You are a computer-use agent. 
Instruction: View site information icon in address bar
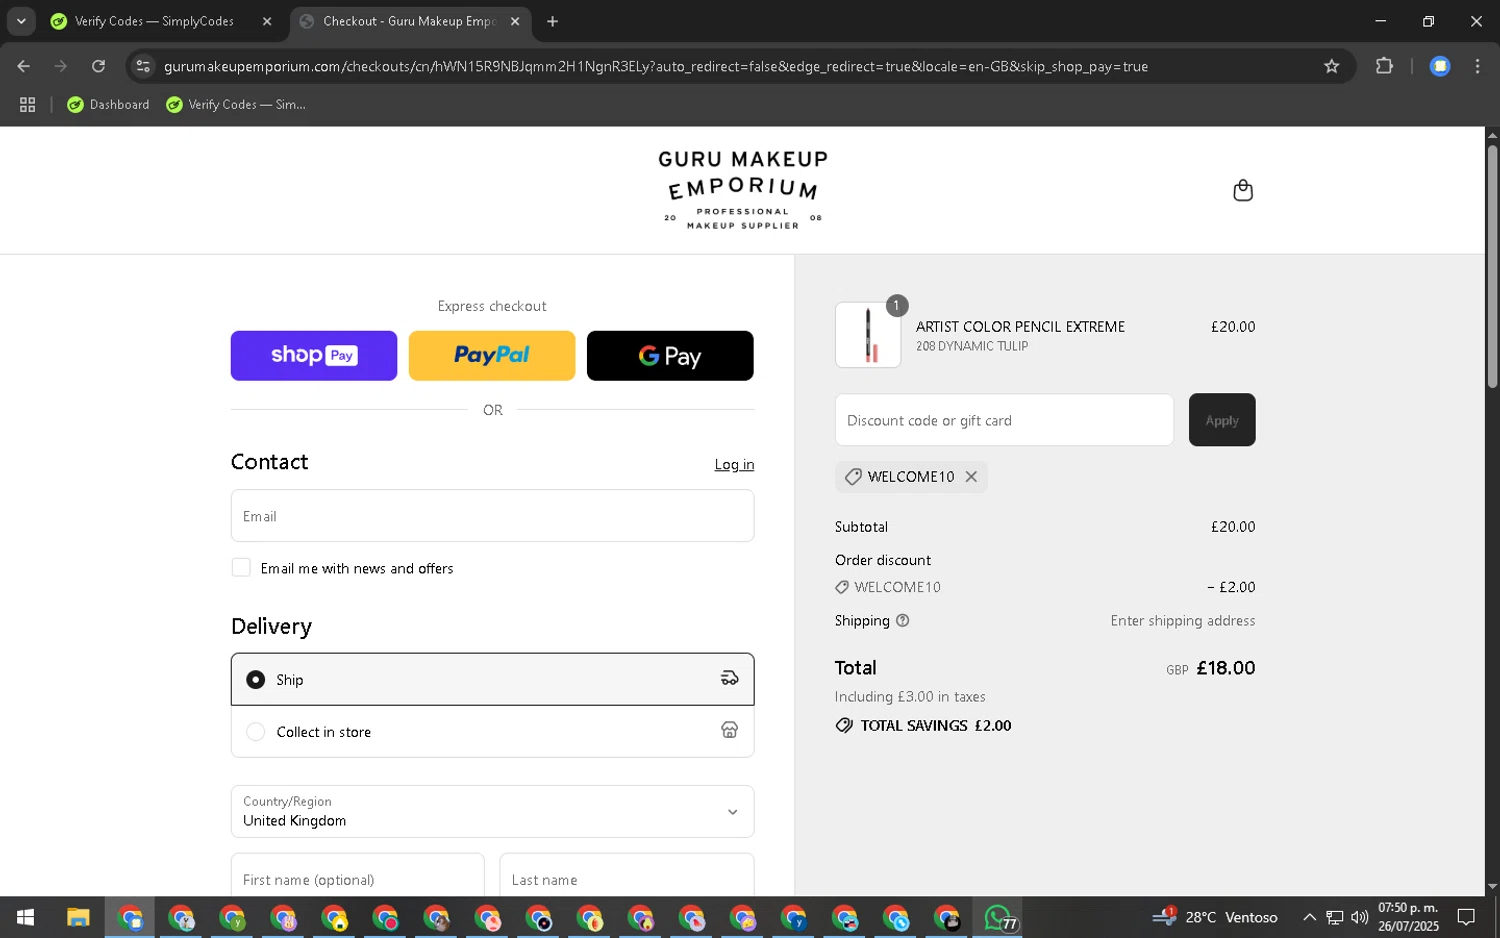click(x=143, y=66)
